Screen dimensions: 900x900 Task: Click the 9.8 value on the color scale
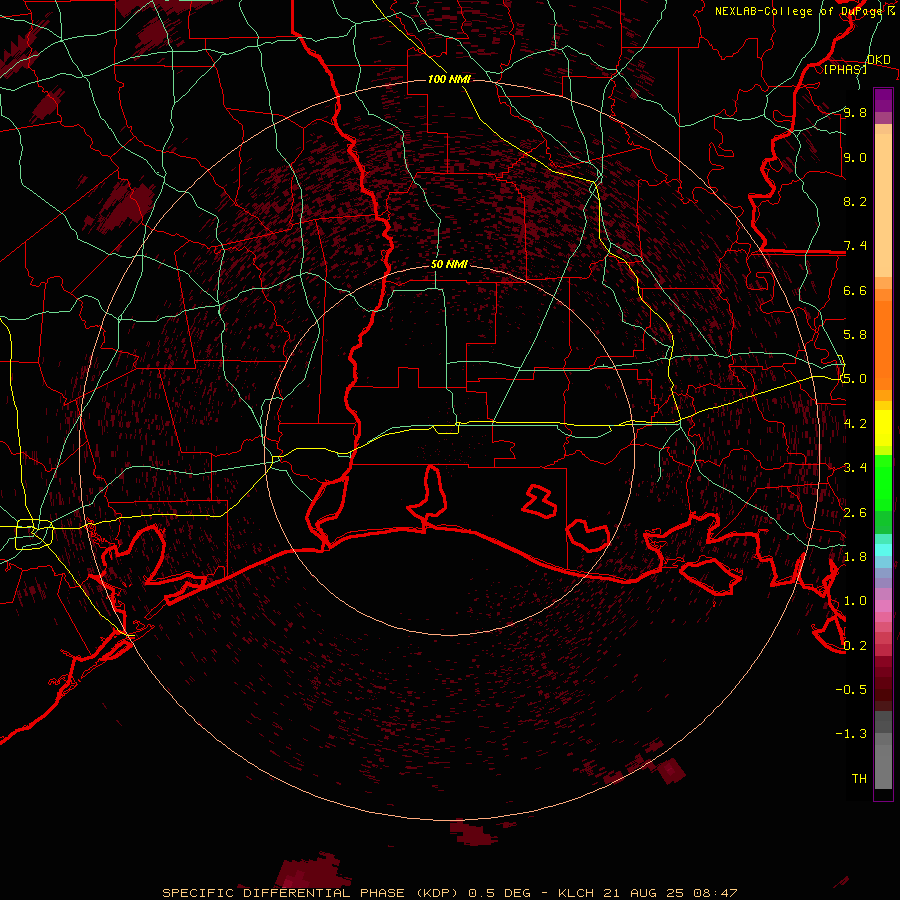coord(855,112)
